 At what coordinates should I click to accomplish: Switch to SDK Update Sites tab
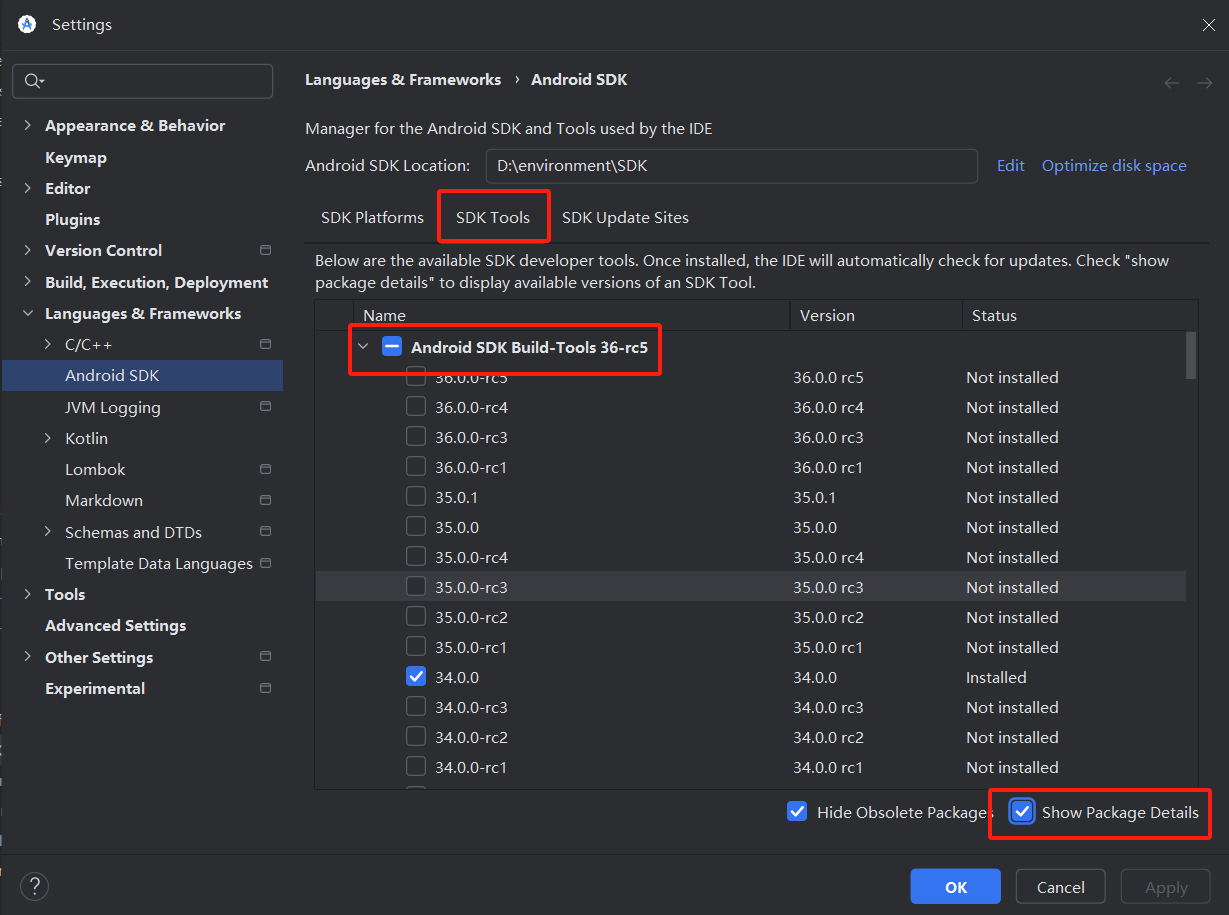[x=625, y=217]
